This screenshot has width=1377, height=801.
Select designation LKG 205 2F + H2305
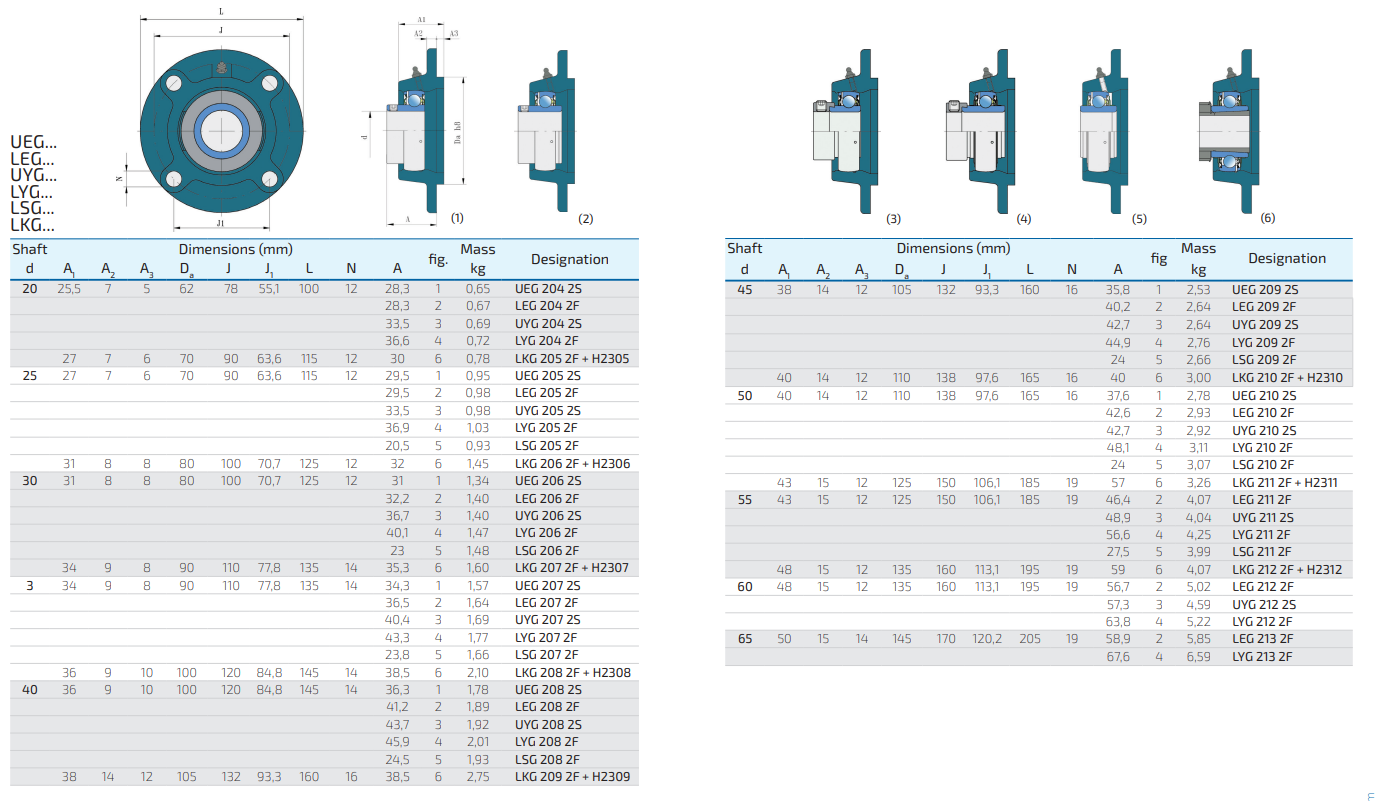(x=572, y=358)
